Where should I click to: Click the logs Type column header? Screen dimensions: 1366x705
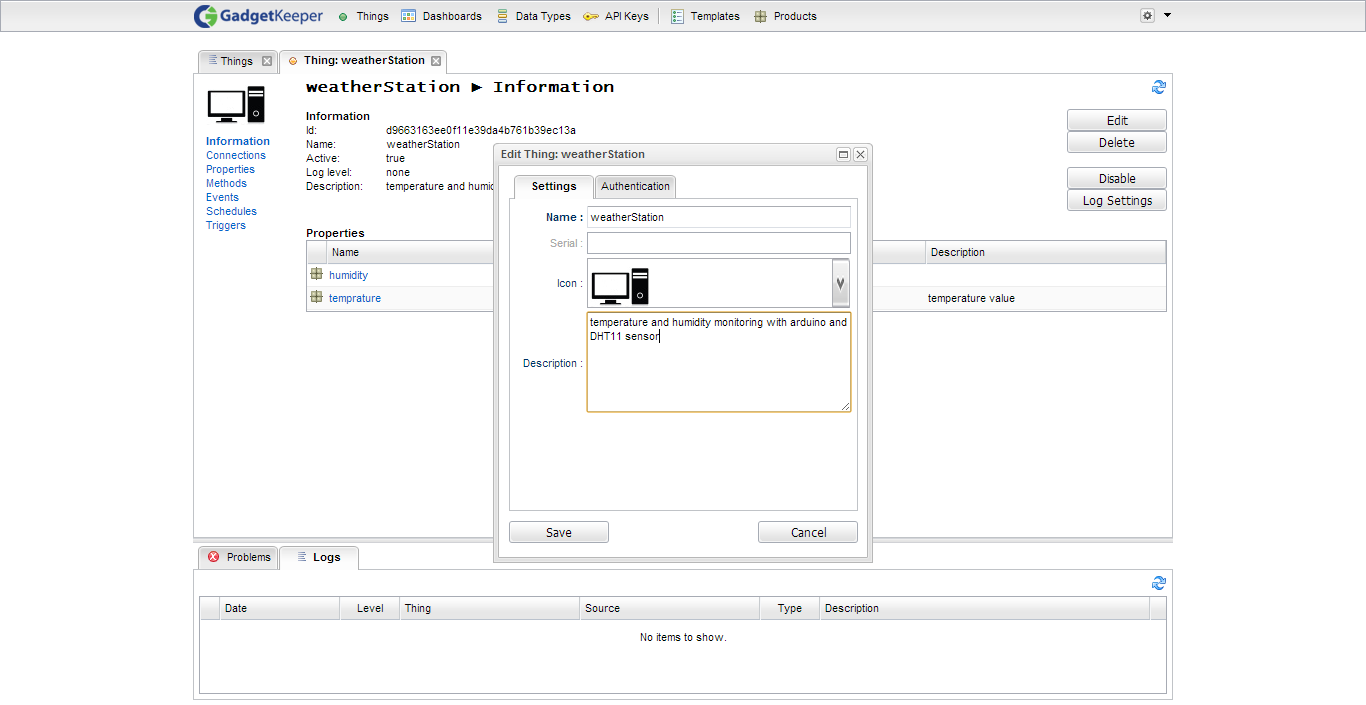(x=790, y=608)
